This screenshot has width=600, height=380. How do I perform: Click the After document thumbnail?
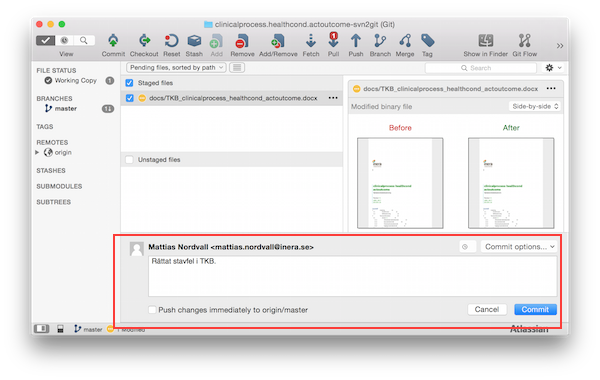coord(511,183)
